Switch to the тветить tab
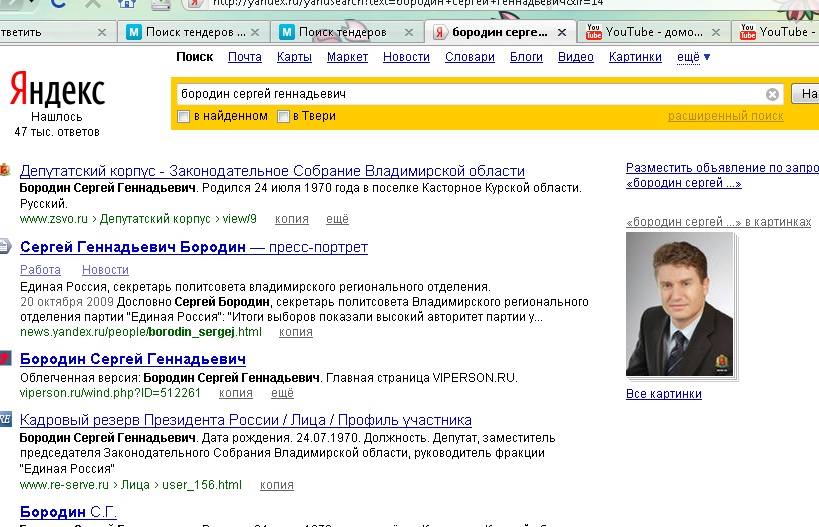Viewport: 819px width, 527px height. point(55,32)
